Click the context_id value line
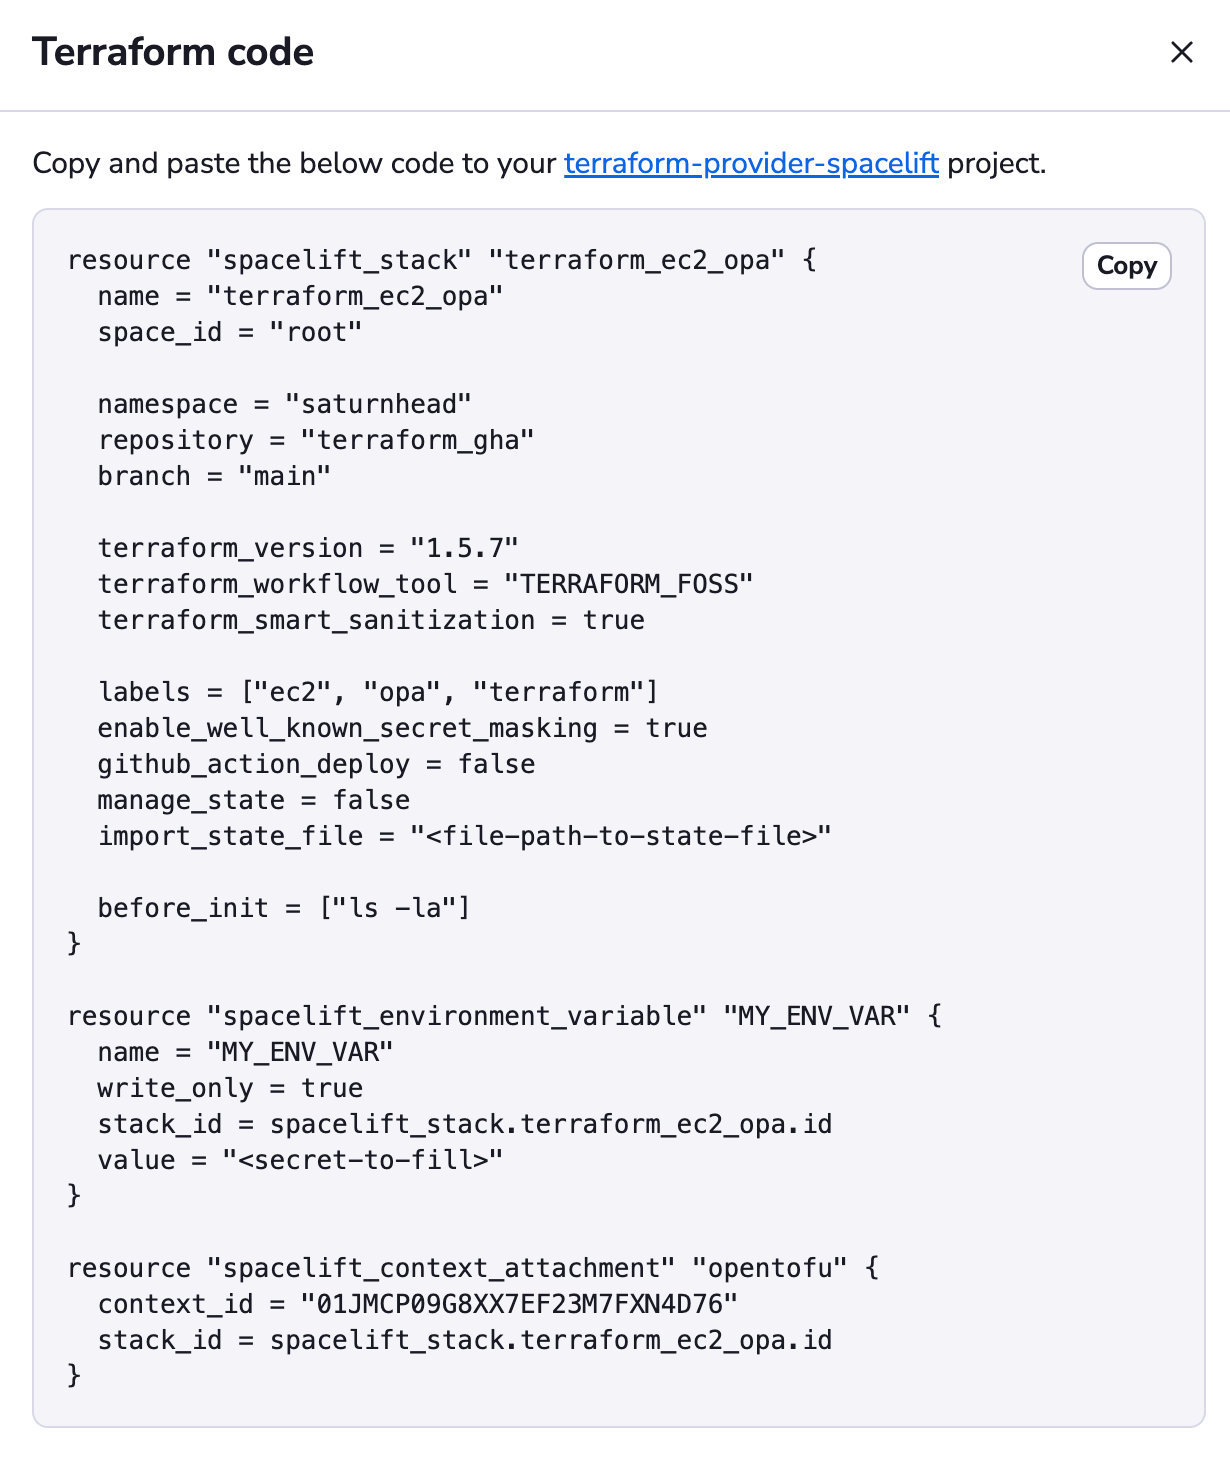1230x1476 pixels. coord(418,1304)
